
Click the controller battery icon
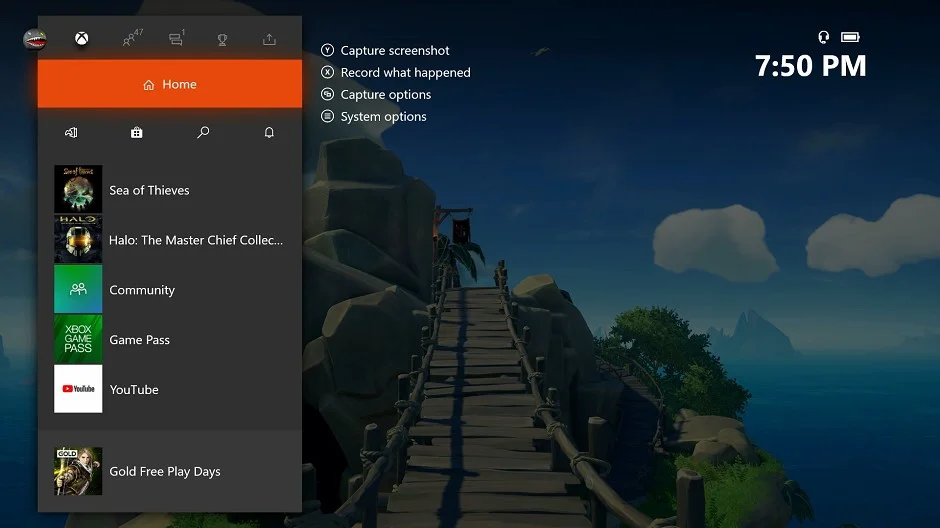point(850,37)
